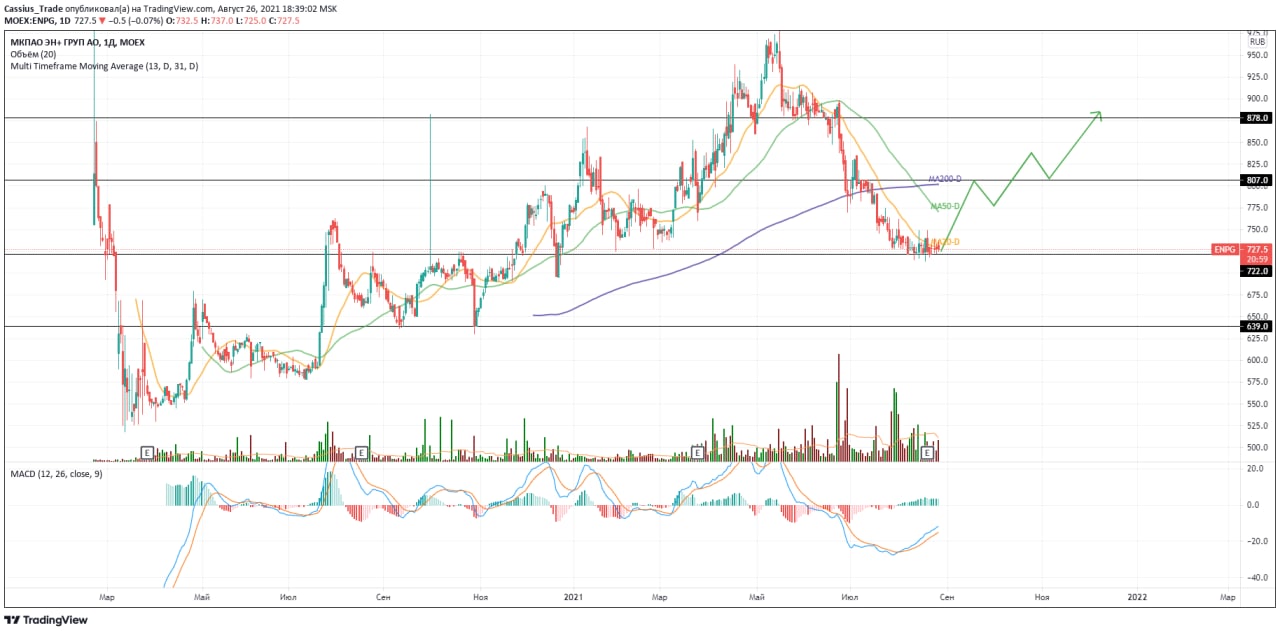Click the earliest earnings E marker
Screen dimensions: 1280x633
coord(147,453)
